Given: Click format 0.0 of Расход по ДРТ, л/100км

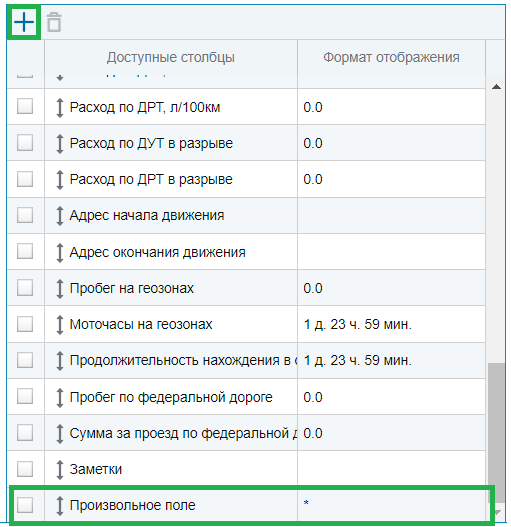Looking at the screenshot, I should point(313,108).
